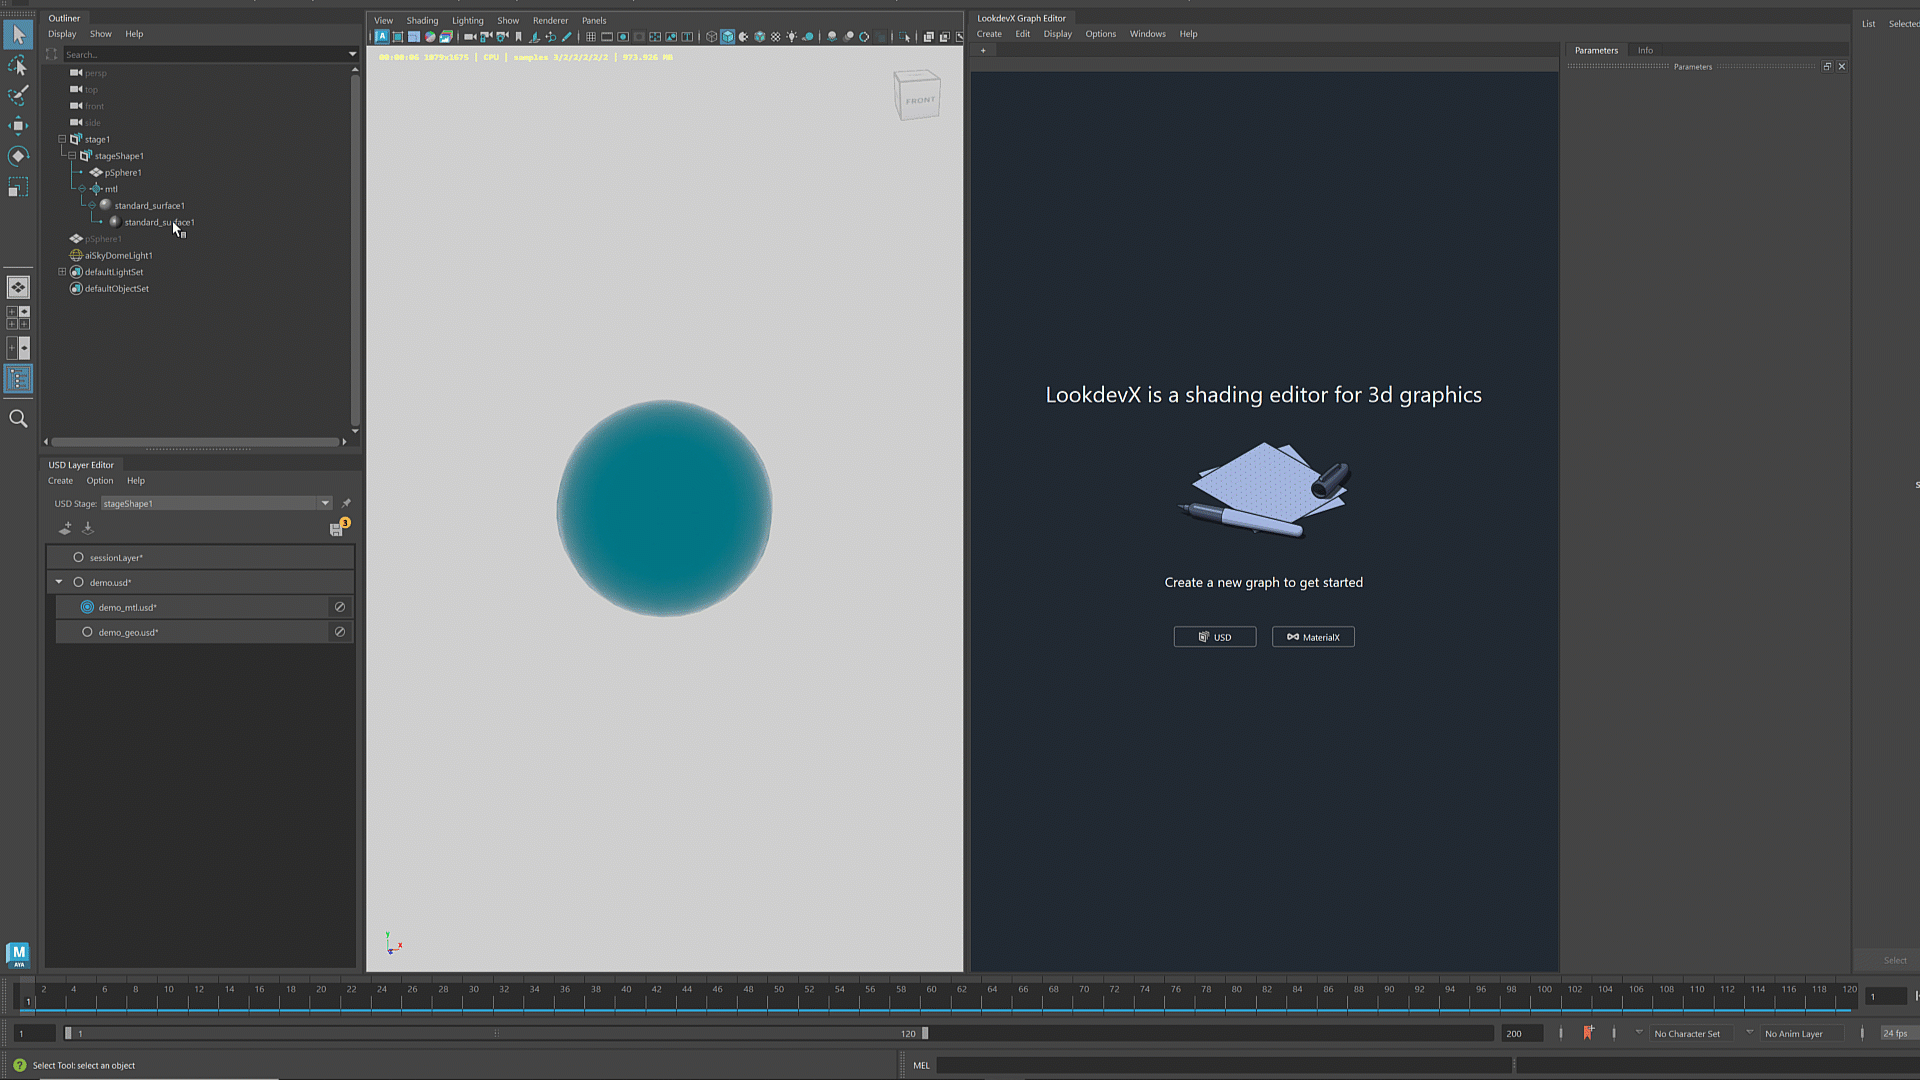Set sessionLayer as edit target
Image resolution: width=1920 pixels, height=1080 pixels.
[x=78, y=557]
